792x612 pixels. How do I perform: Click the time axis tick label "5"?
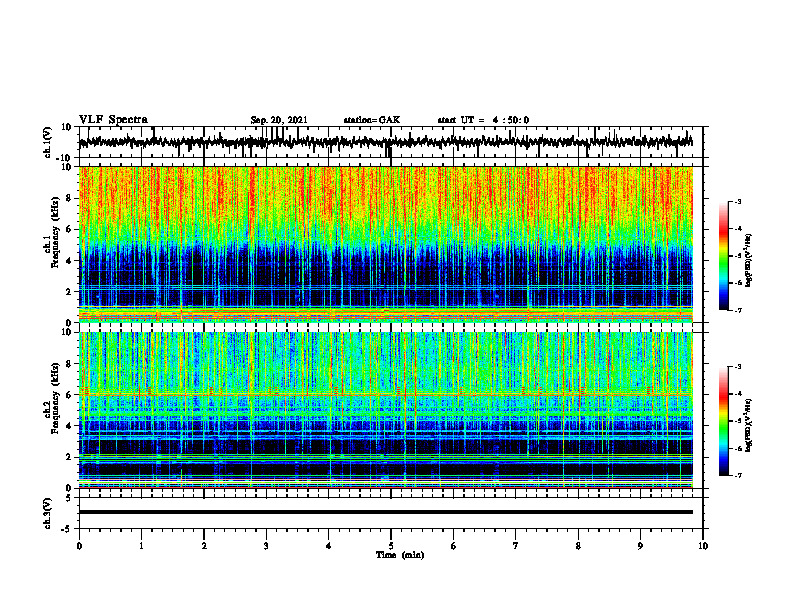tap(391, 546)
